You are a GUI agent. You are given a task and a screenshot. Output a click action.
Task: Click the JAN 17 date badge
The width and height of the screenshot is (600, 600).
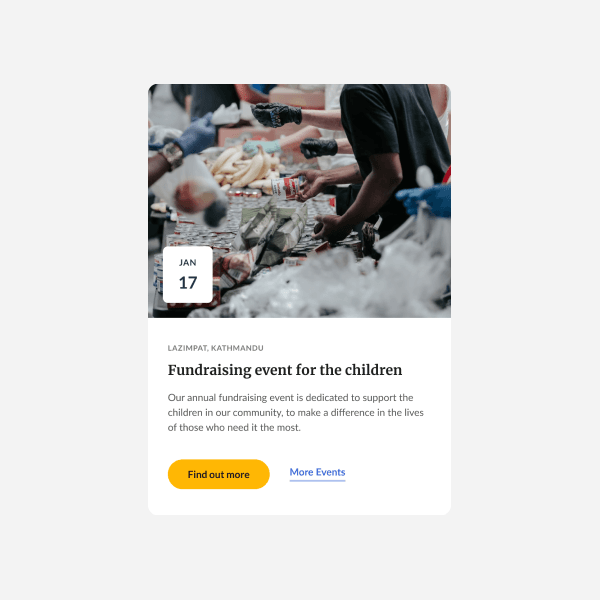[188, 274]
